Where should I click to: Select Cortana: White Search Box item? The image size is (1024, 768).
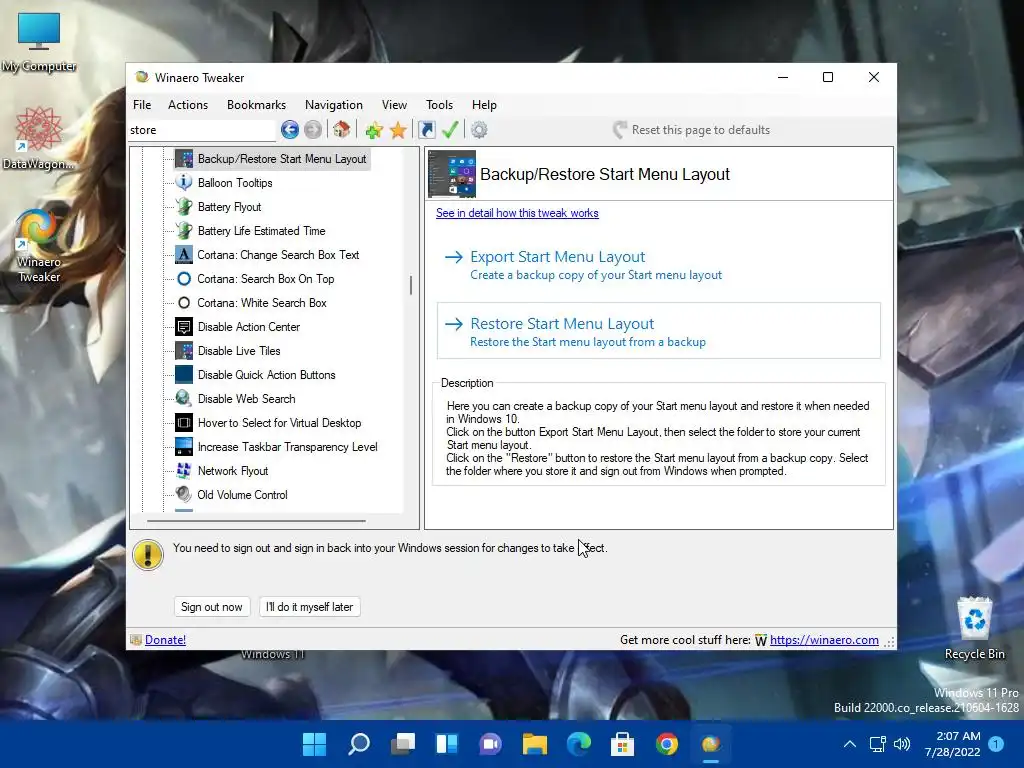(262, 303)
